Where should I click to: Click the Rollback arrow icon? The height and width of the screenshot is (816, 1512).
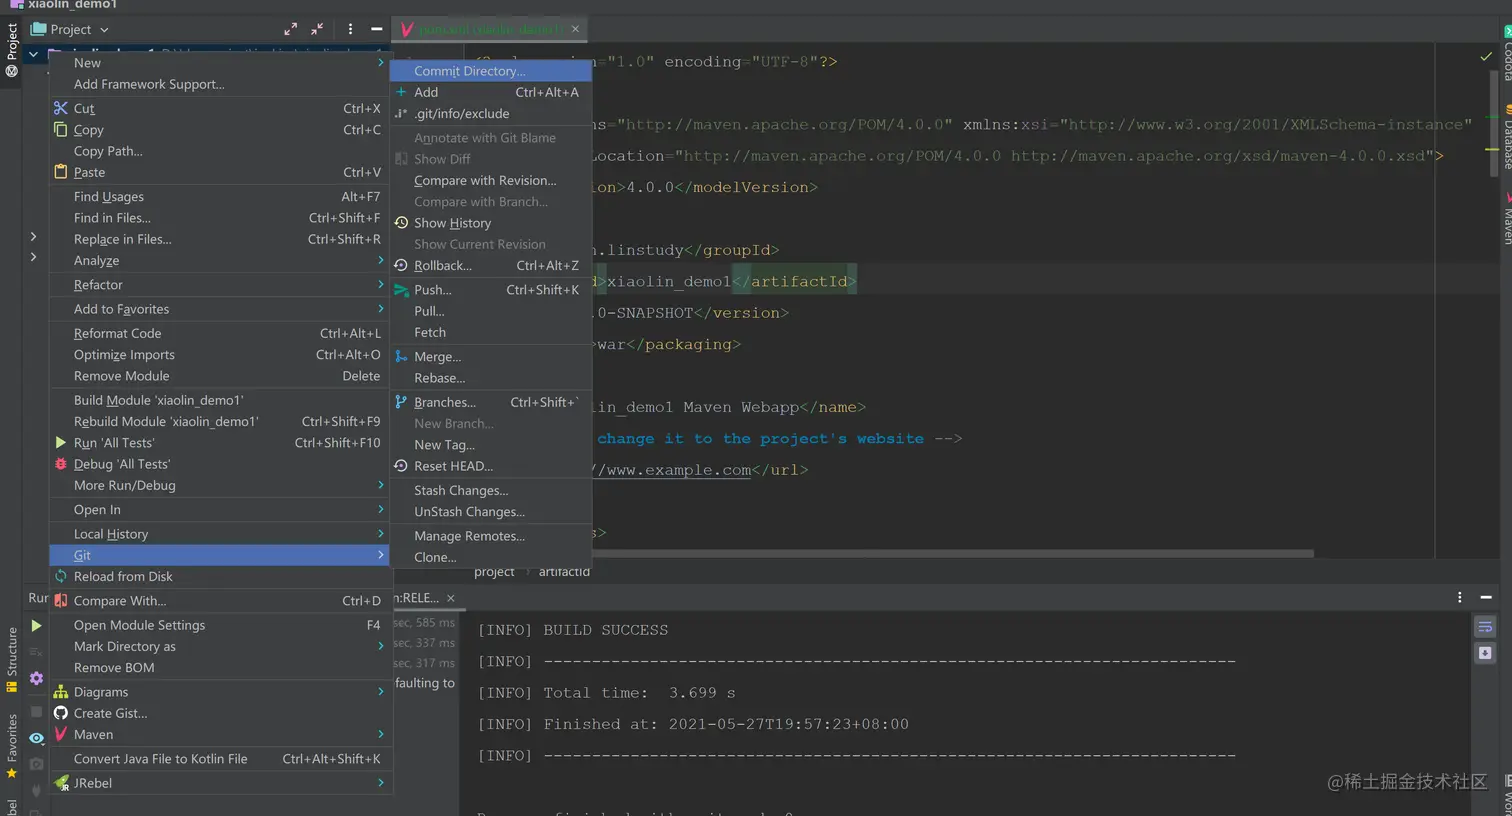(x=401, y=265)
